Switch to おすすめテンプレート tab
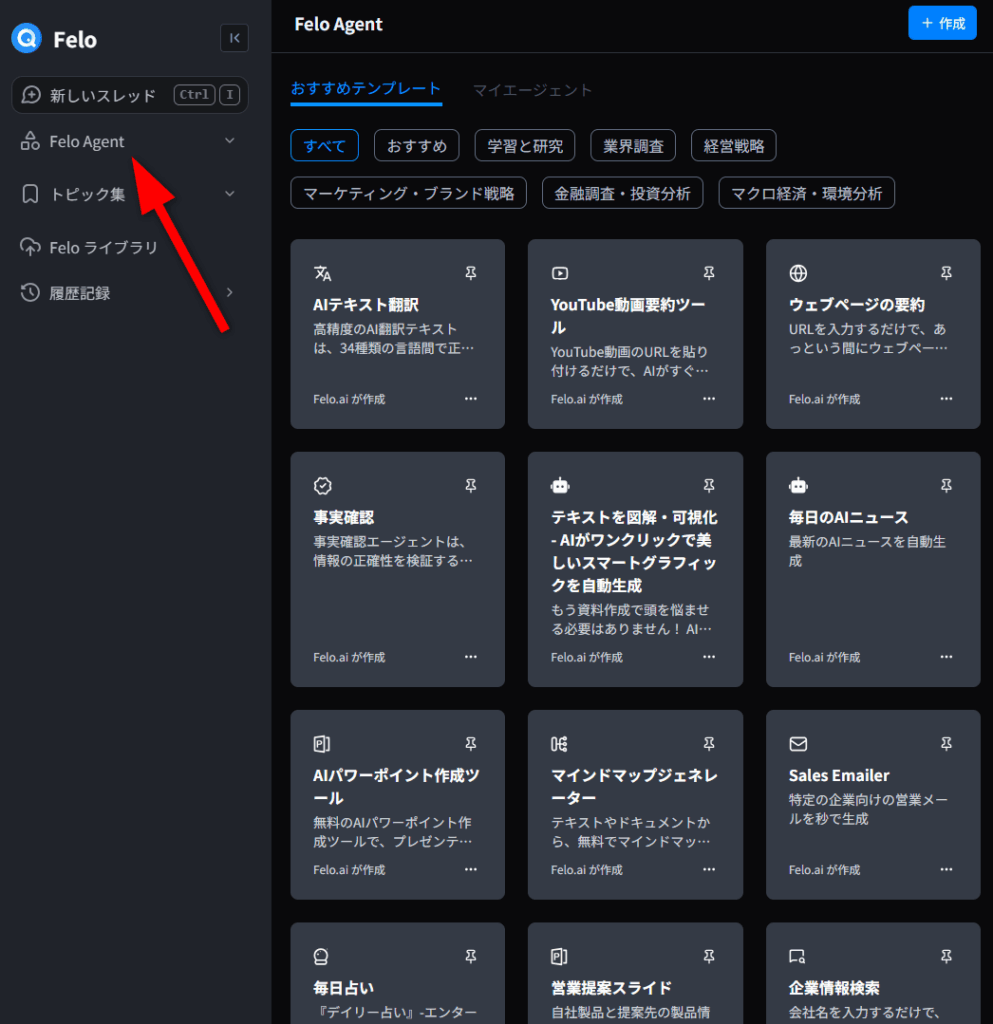This screenshot has width=993, height=1024. (366, 89)
